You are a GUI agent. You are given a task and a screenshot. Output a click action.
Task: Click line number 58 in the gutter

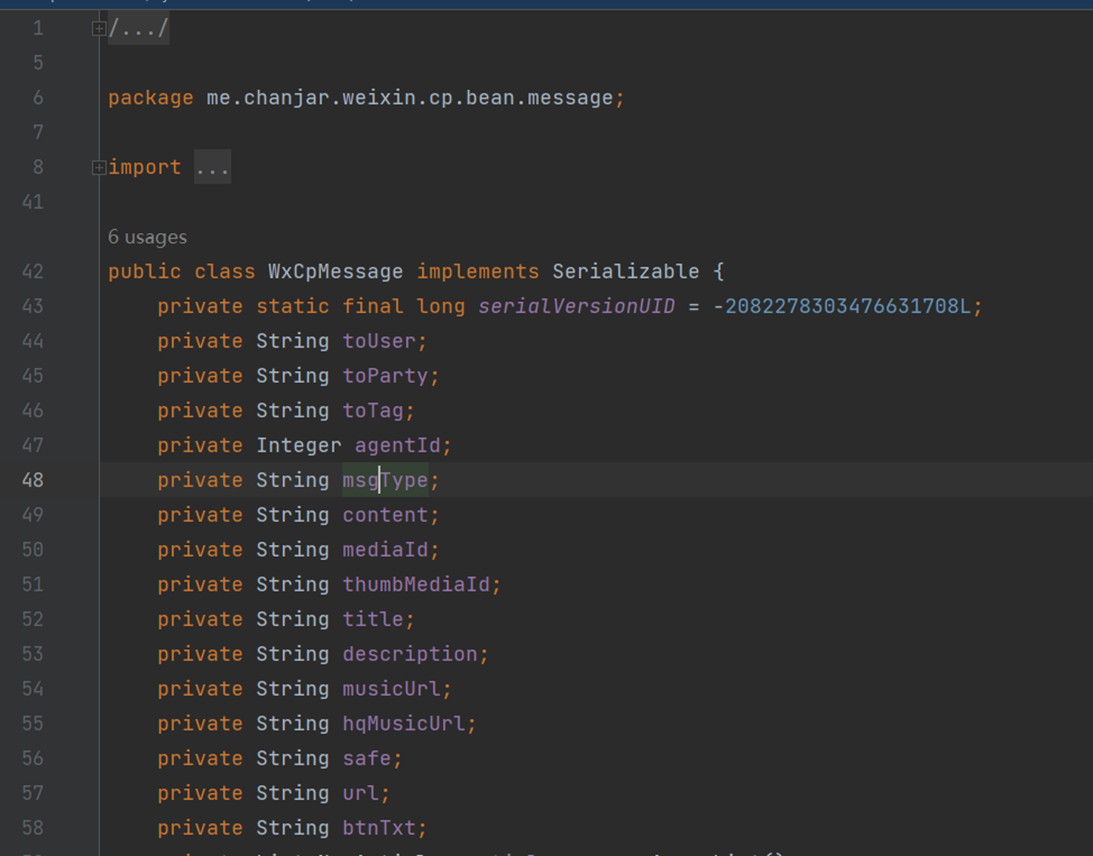coord(33,828)
